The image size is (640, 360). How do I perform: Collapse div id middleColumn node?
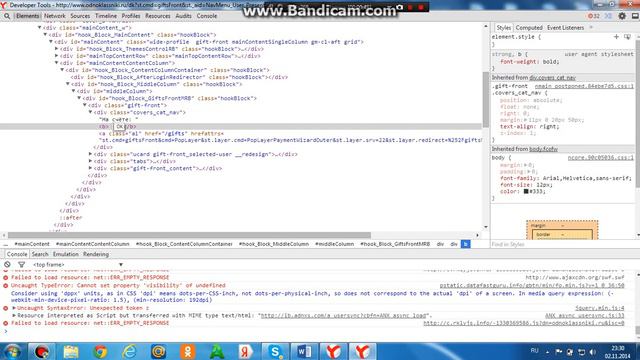click(74, 91)
